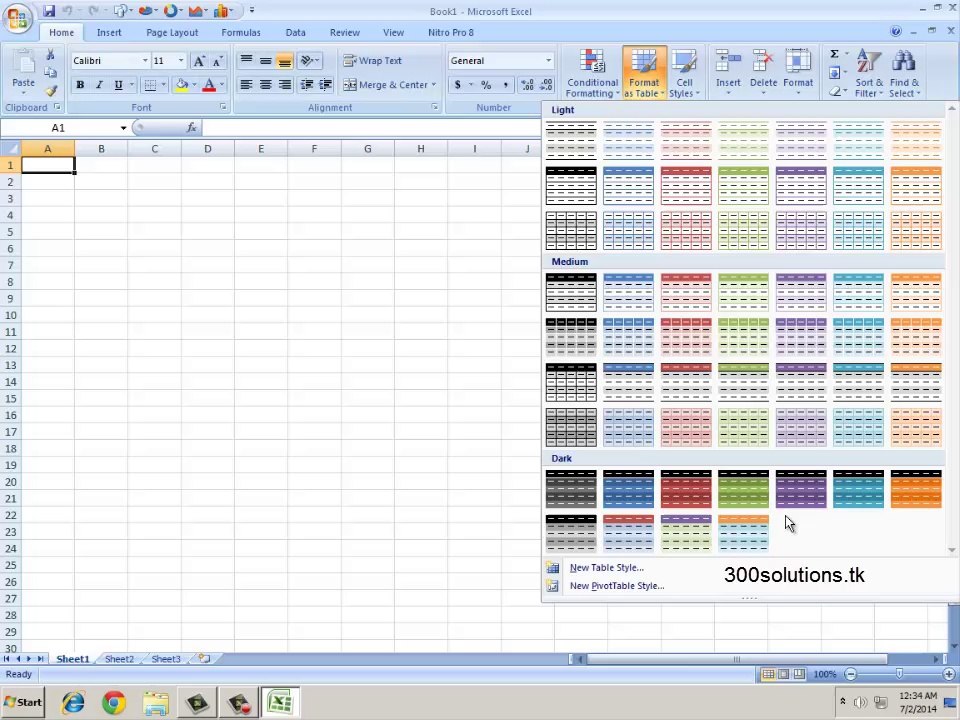Click the Windows Start button
The width and height of the screenshot is (960, 720).
click(x=24, y=702)
